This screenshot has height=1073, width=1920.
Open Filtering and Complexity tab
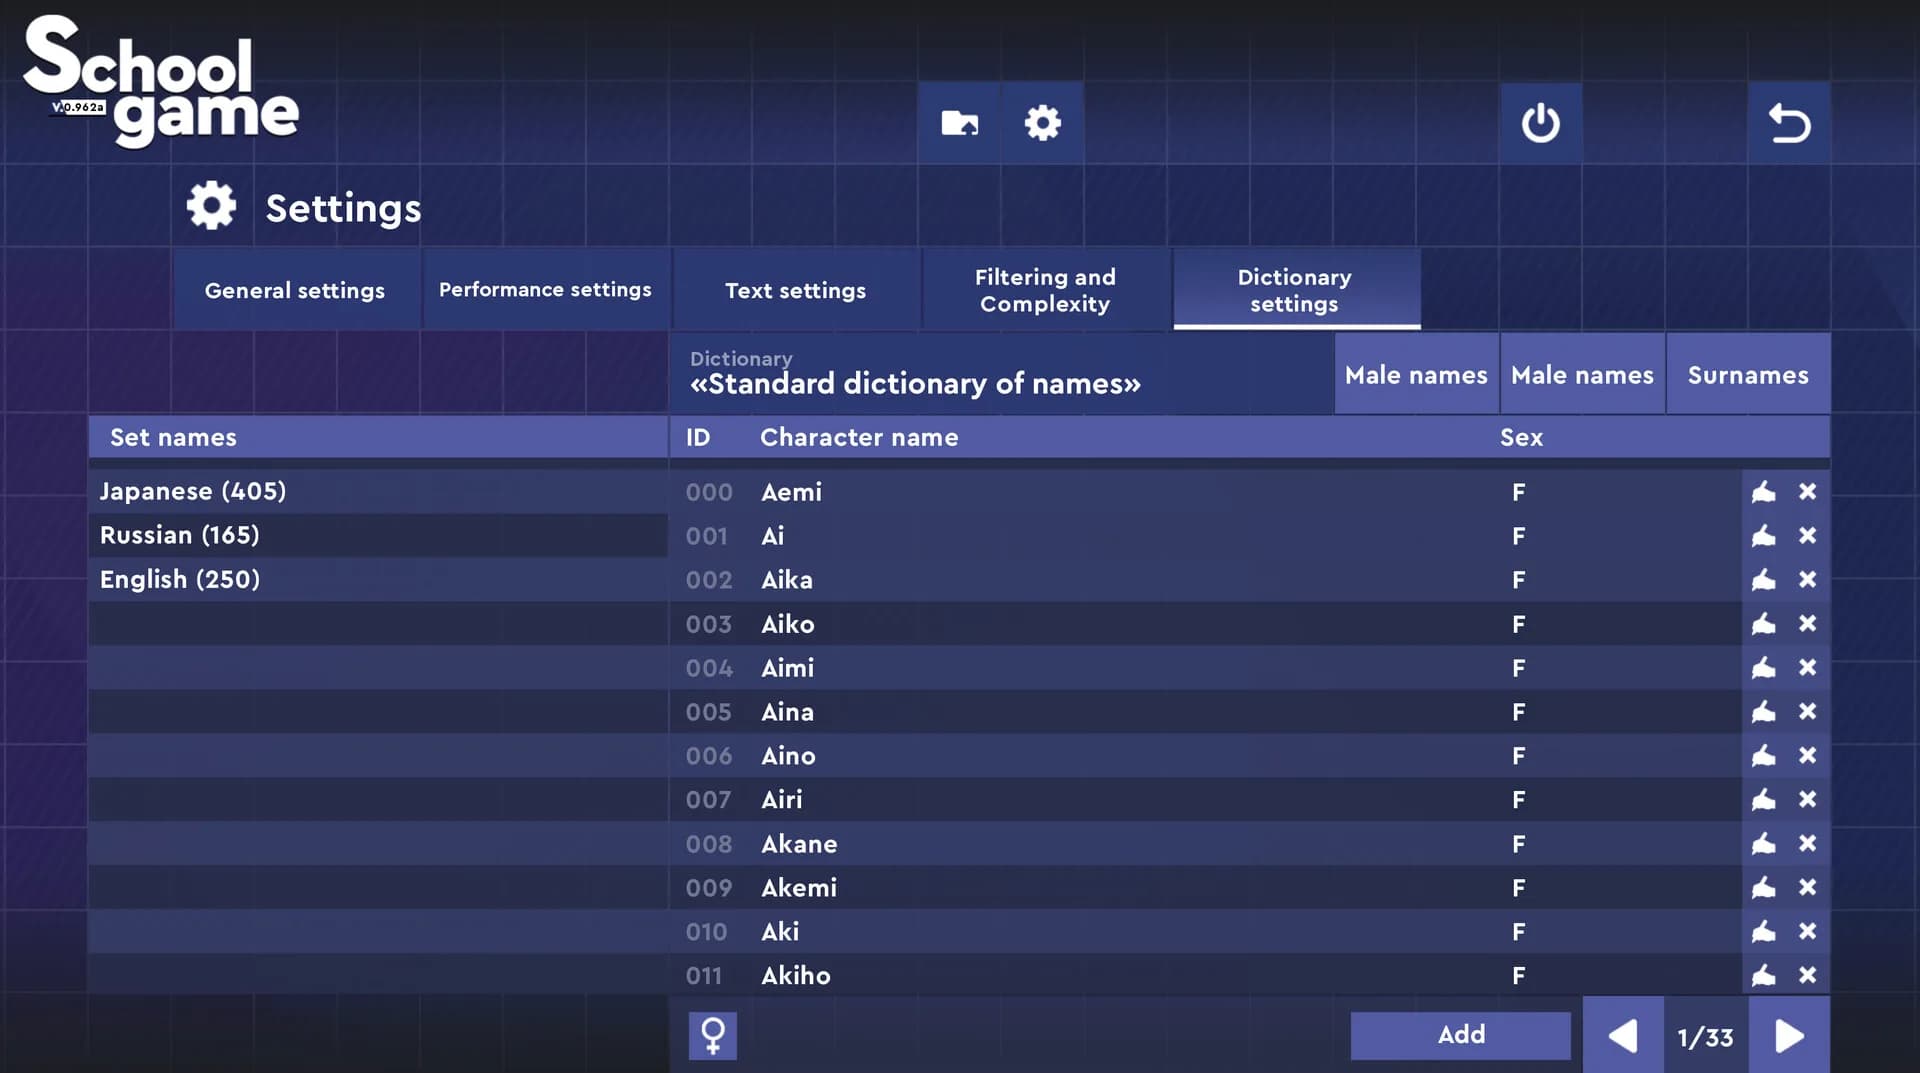[1045, 290]
